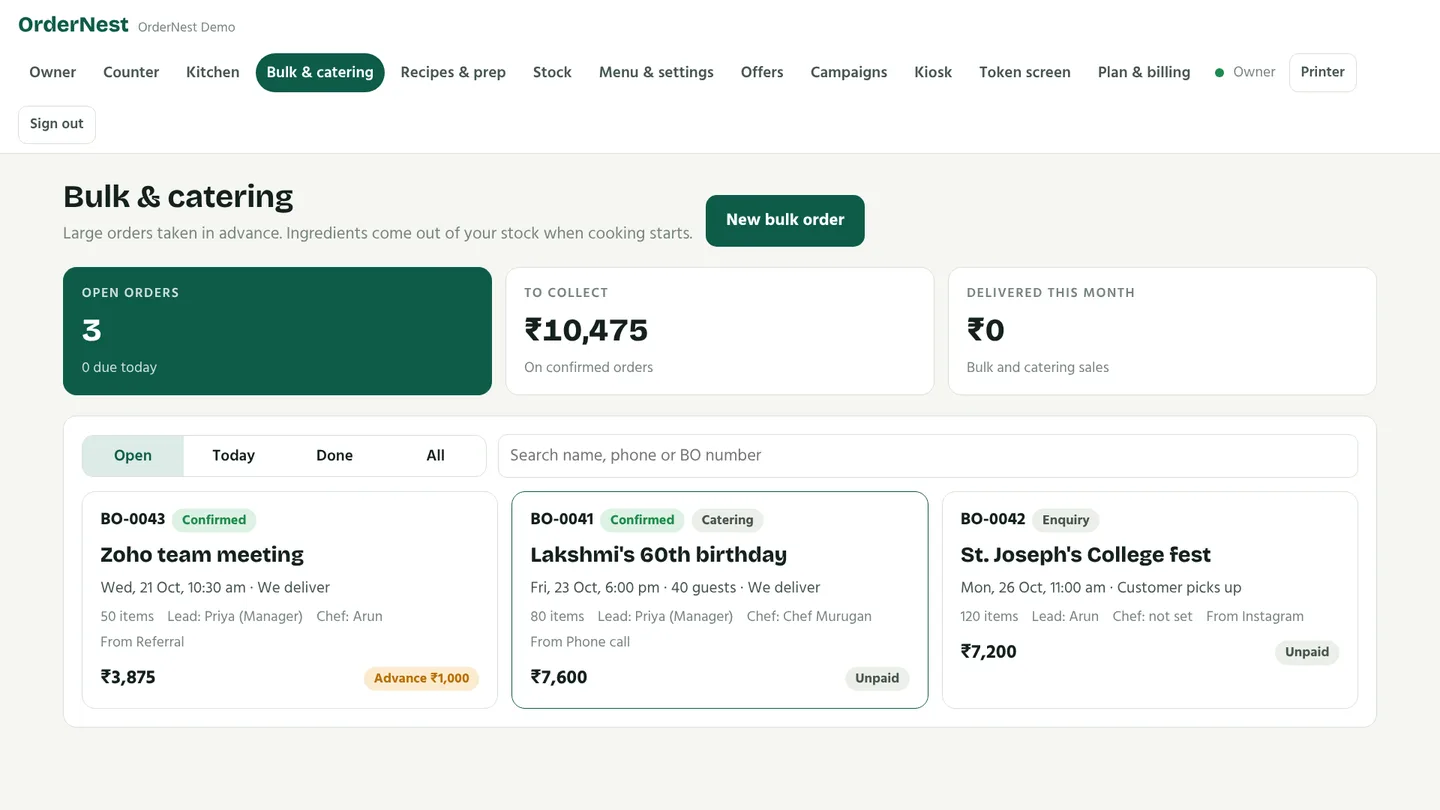The width and height of the screenshot is (1440, 810).
Task: Click the green Owner status dot
Action: click(1219, 73)
